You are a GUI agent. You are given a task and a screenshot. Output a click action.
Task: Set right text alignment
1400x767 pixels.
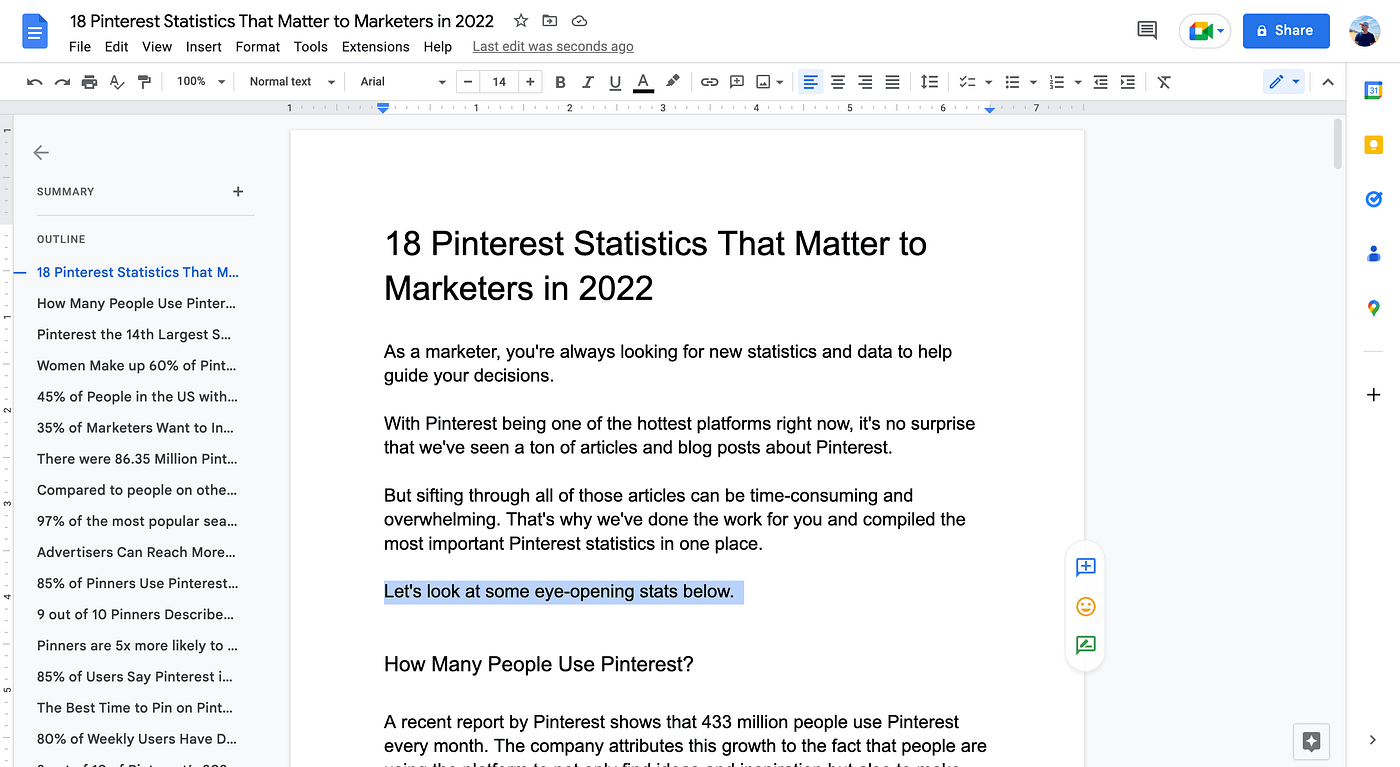(865, 82)
